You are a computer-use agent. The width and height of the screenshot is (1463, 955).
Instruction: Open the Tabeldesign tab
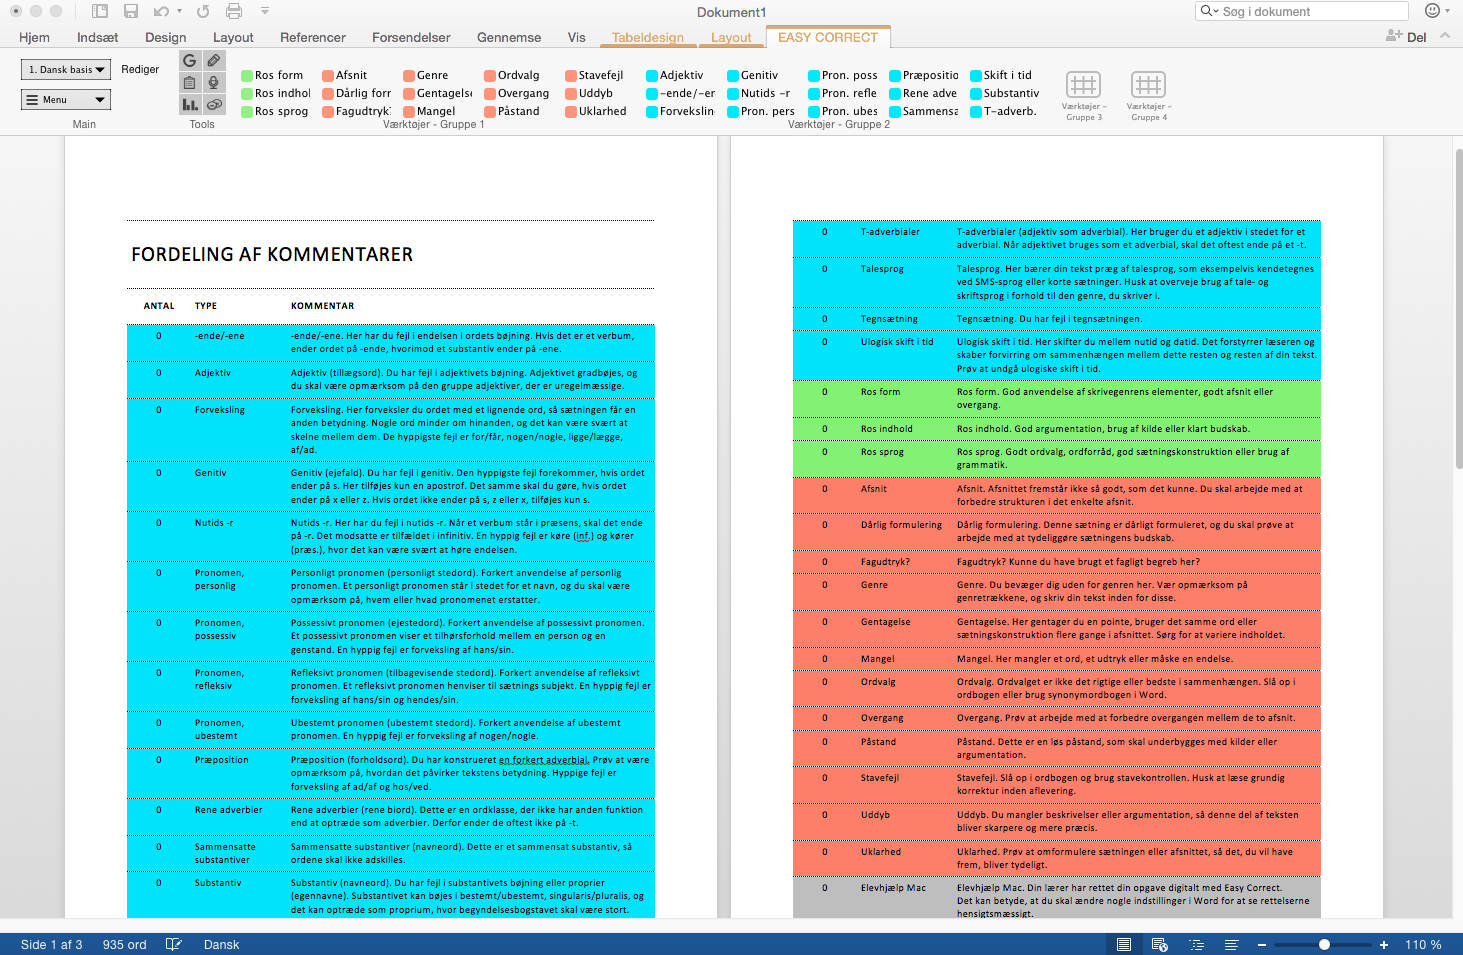(x=648, y=37)
